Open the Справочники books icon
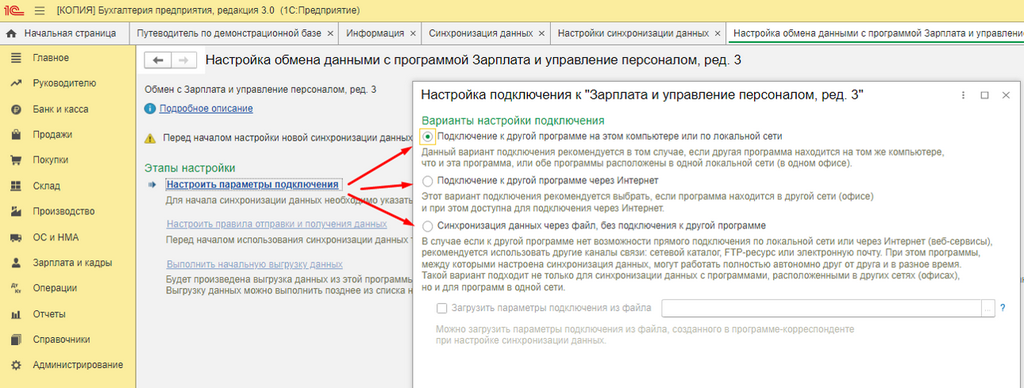The image size is (1024, 388). (16, 340)
